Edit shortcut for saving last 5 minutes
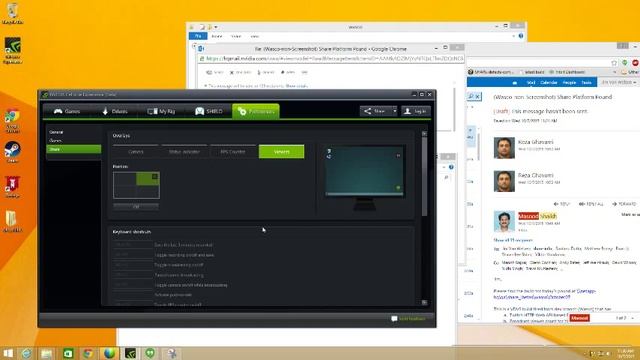The height and width of the screenshot is (360, 640). click(132, 244)
